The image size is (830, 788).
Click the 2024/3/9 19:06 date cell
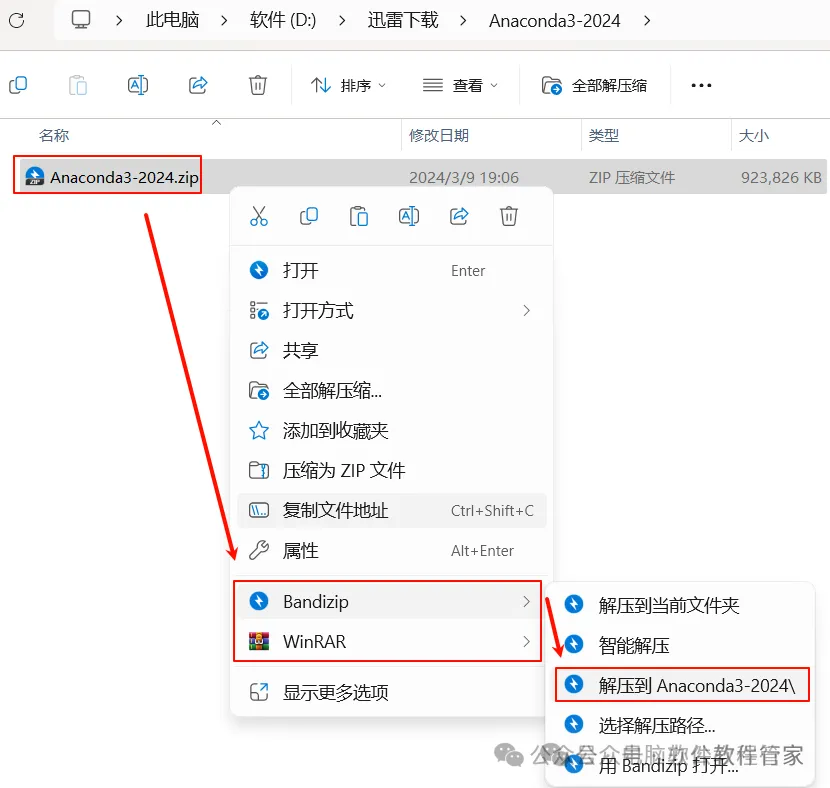pos(464,177)
